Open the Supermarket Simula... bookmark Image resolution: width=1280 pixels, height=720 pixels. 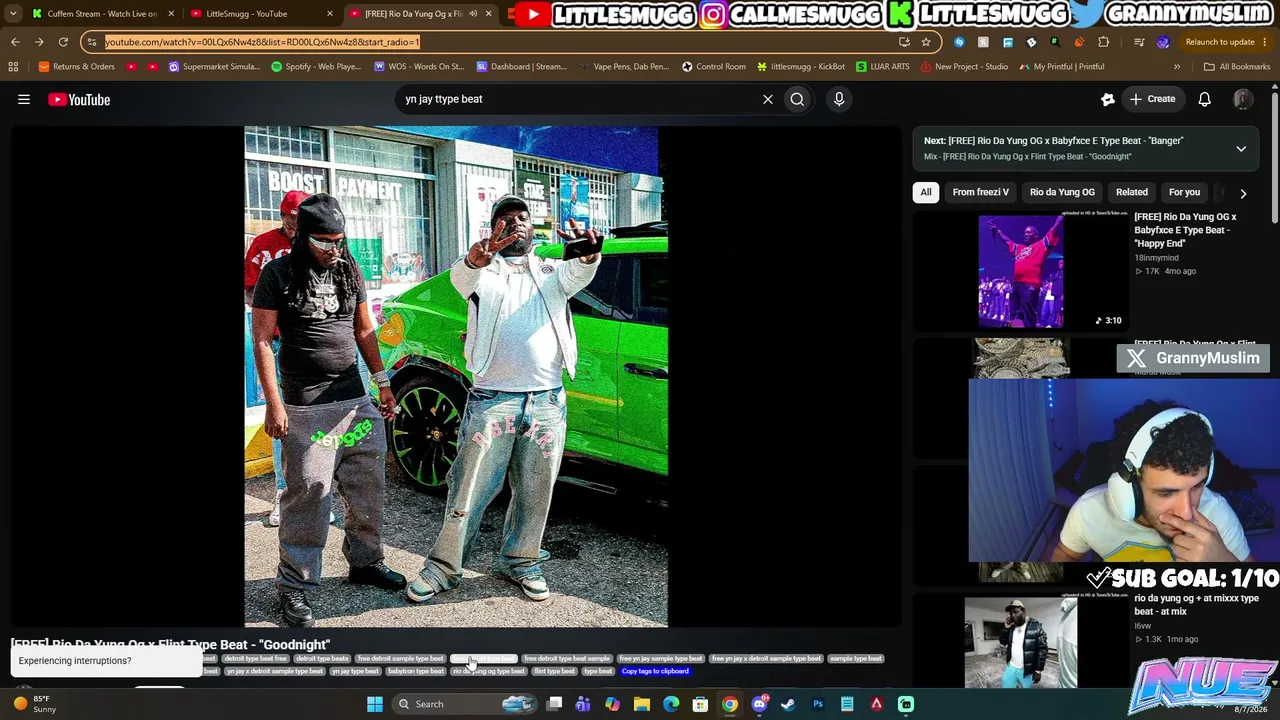214,67
